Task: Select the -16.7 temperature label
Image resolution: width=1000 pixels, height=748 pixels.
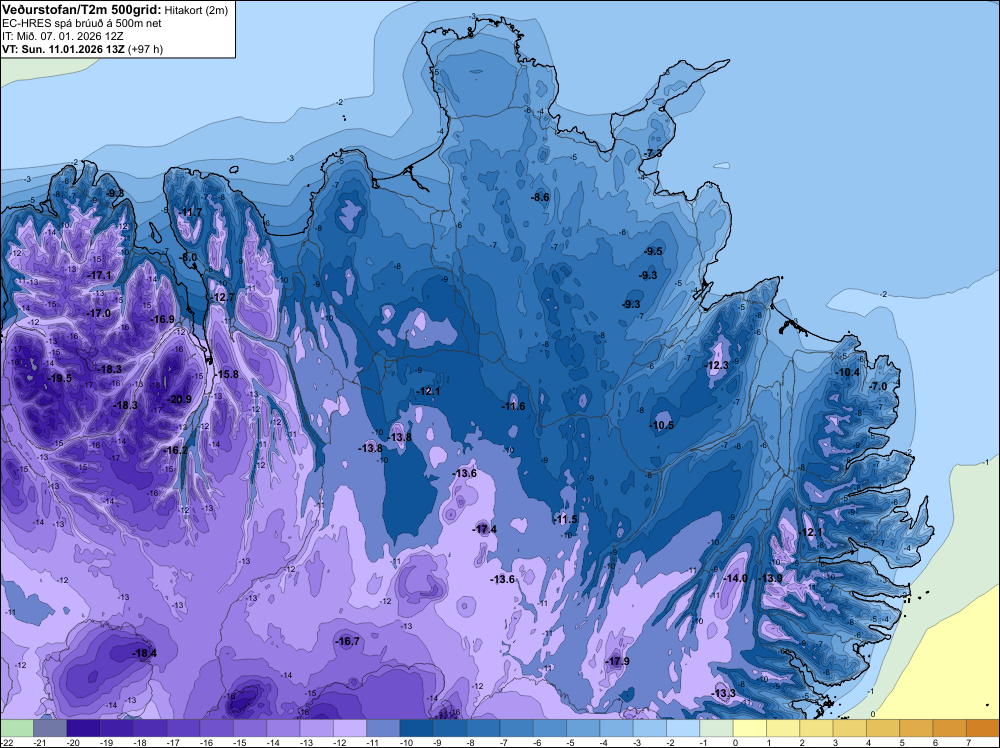Action: tap(348, 641)
